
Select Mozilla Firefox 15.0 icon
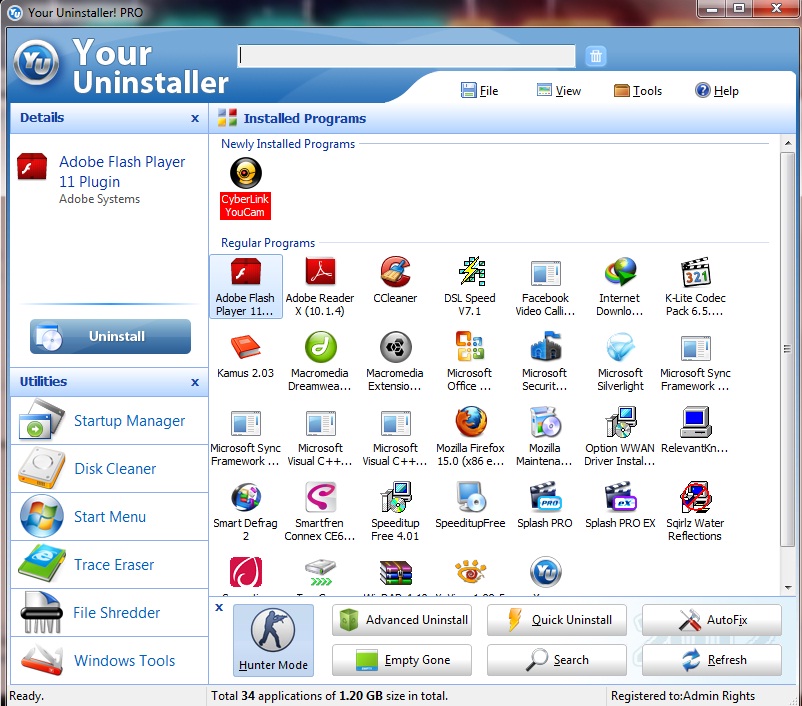click(x=471, y=422)
